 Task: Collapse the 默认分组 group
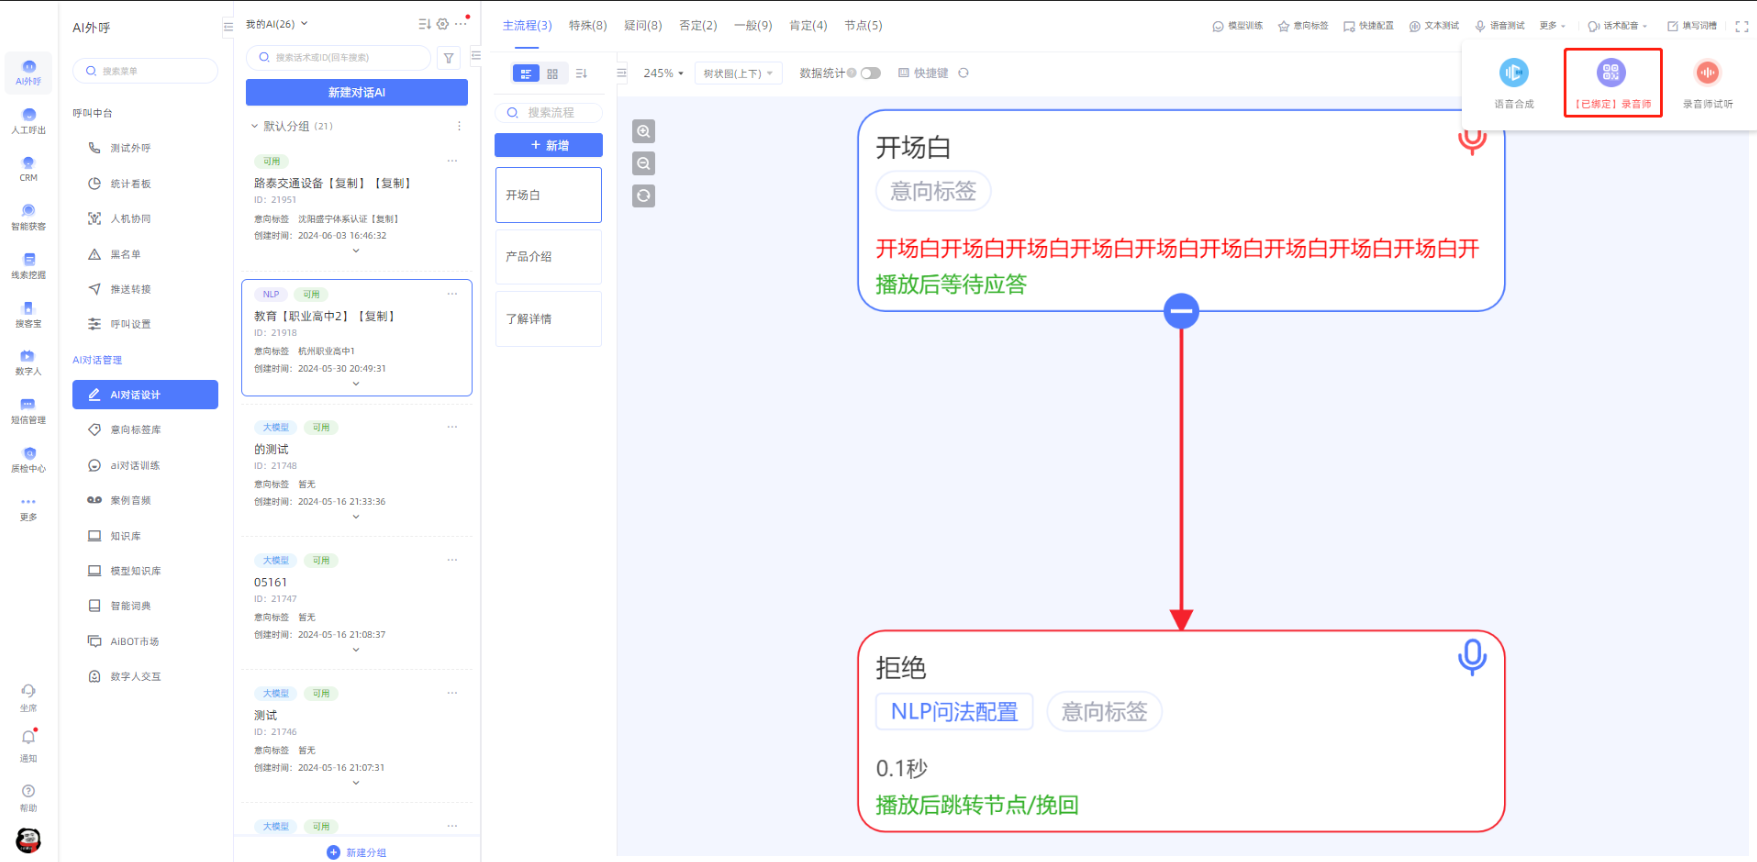click(x=254, y=126)
